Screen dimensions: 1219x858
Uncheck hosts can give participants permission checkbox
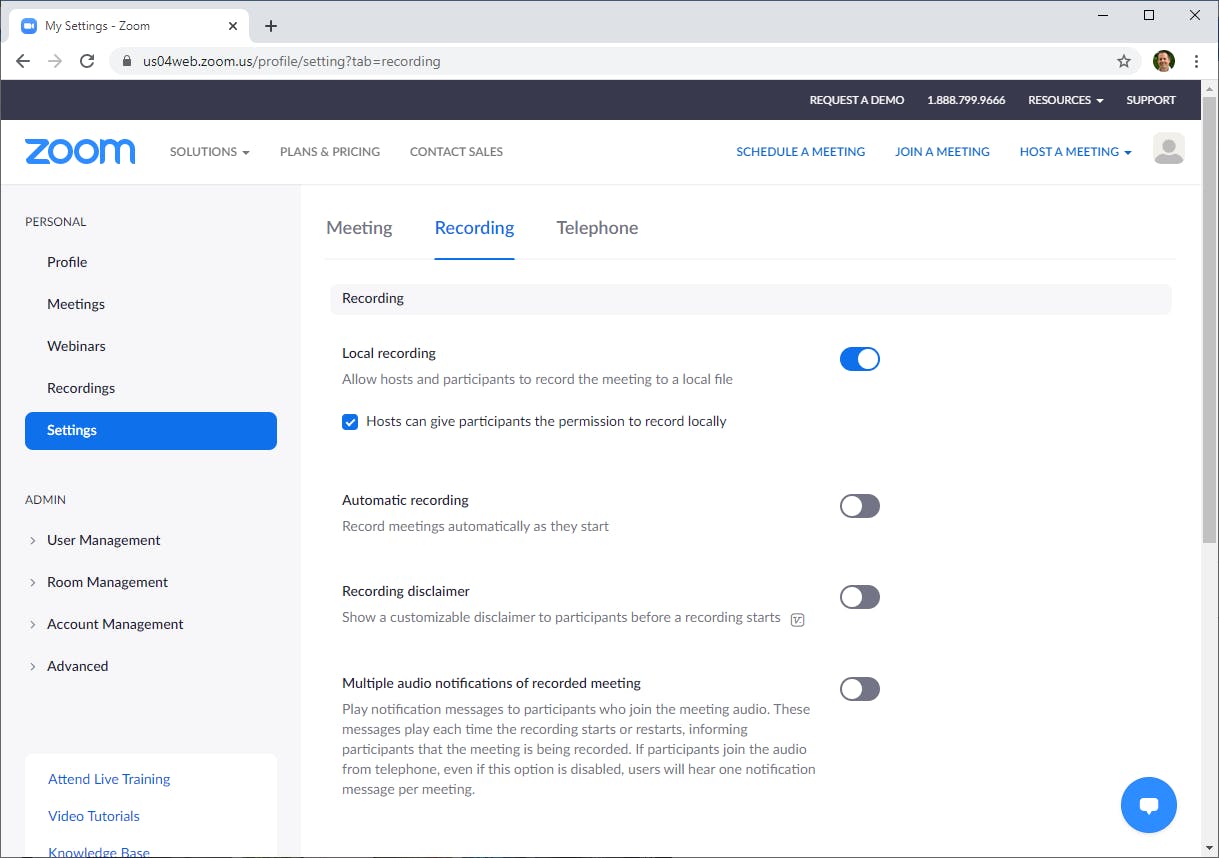tap(350, 422)
